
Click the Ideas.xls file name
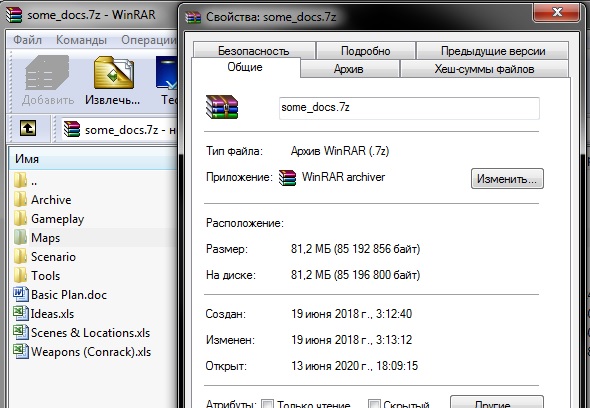pos(52,314)
